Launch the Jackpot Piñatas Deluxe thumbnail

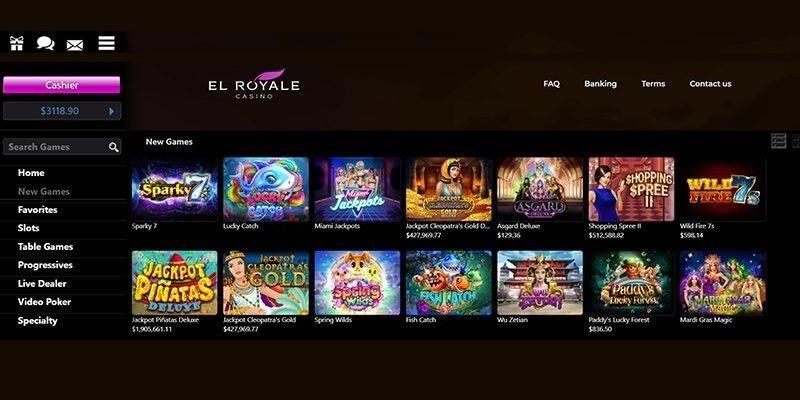tap(174, 283)
